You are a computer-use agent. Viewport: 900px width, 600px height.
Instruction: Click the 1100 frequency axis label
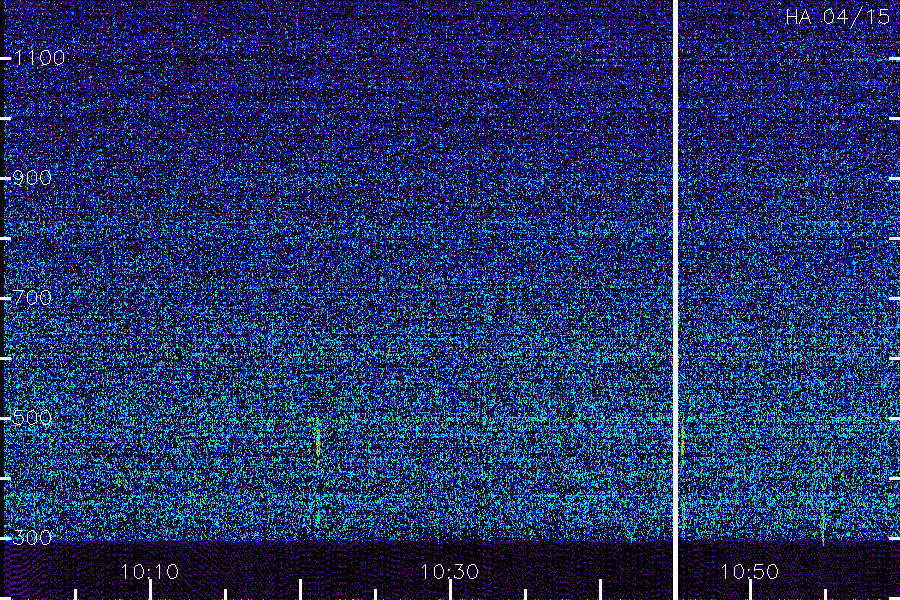tap(39, 58)
